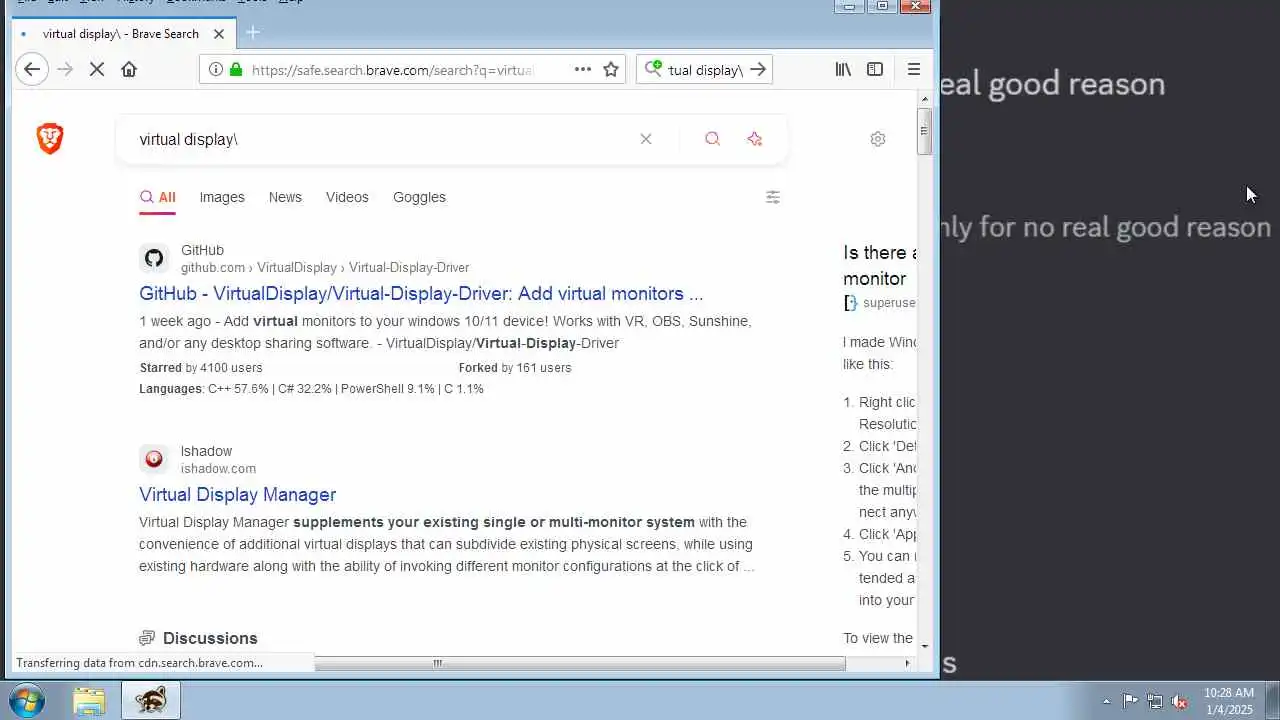Open the muted volume tray icon
1280x720 pixels.
click(1179, 701)
